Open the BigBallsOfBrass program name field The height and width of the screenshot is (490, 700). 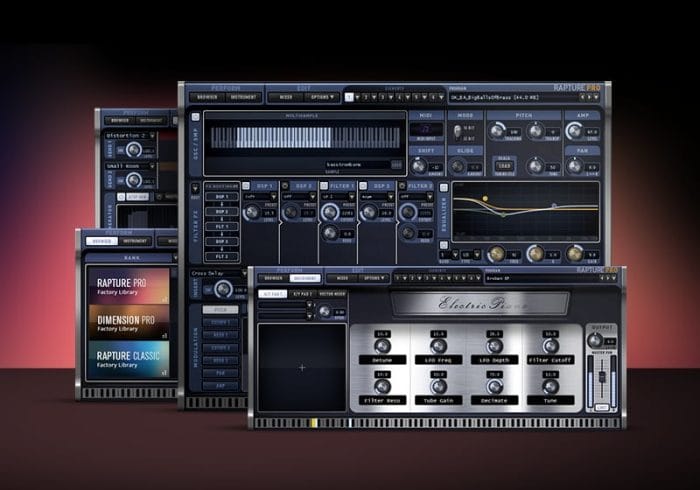513,97
